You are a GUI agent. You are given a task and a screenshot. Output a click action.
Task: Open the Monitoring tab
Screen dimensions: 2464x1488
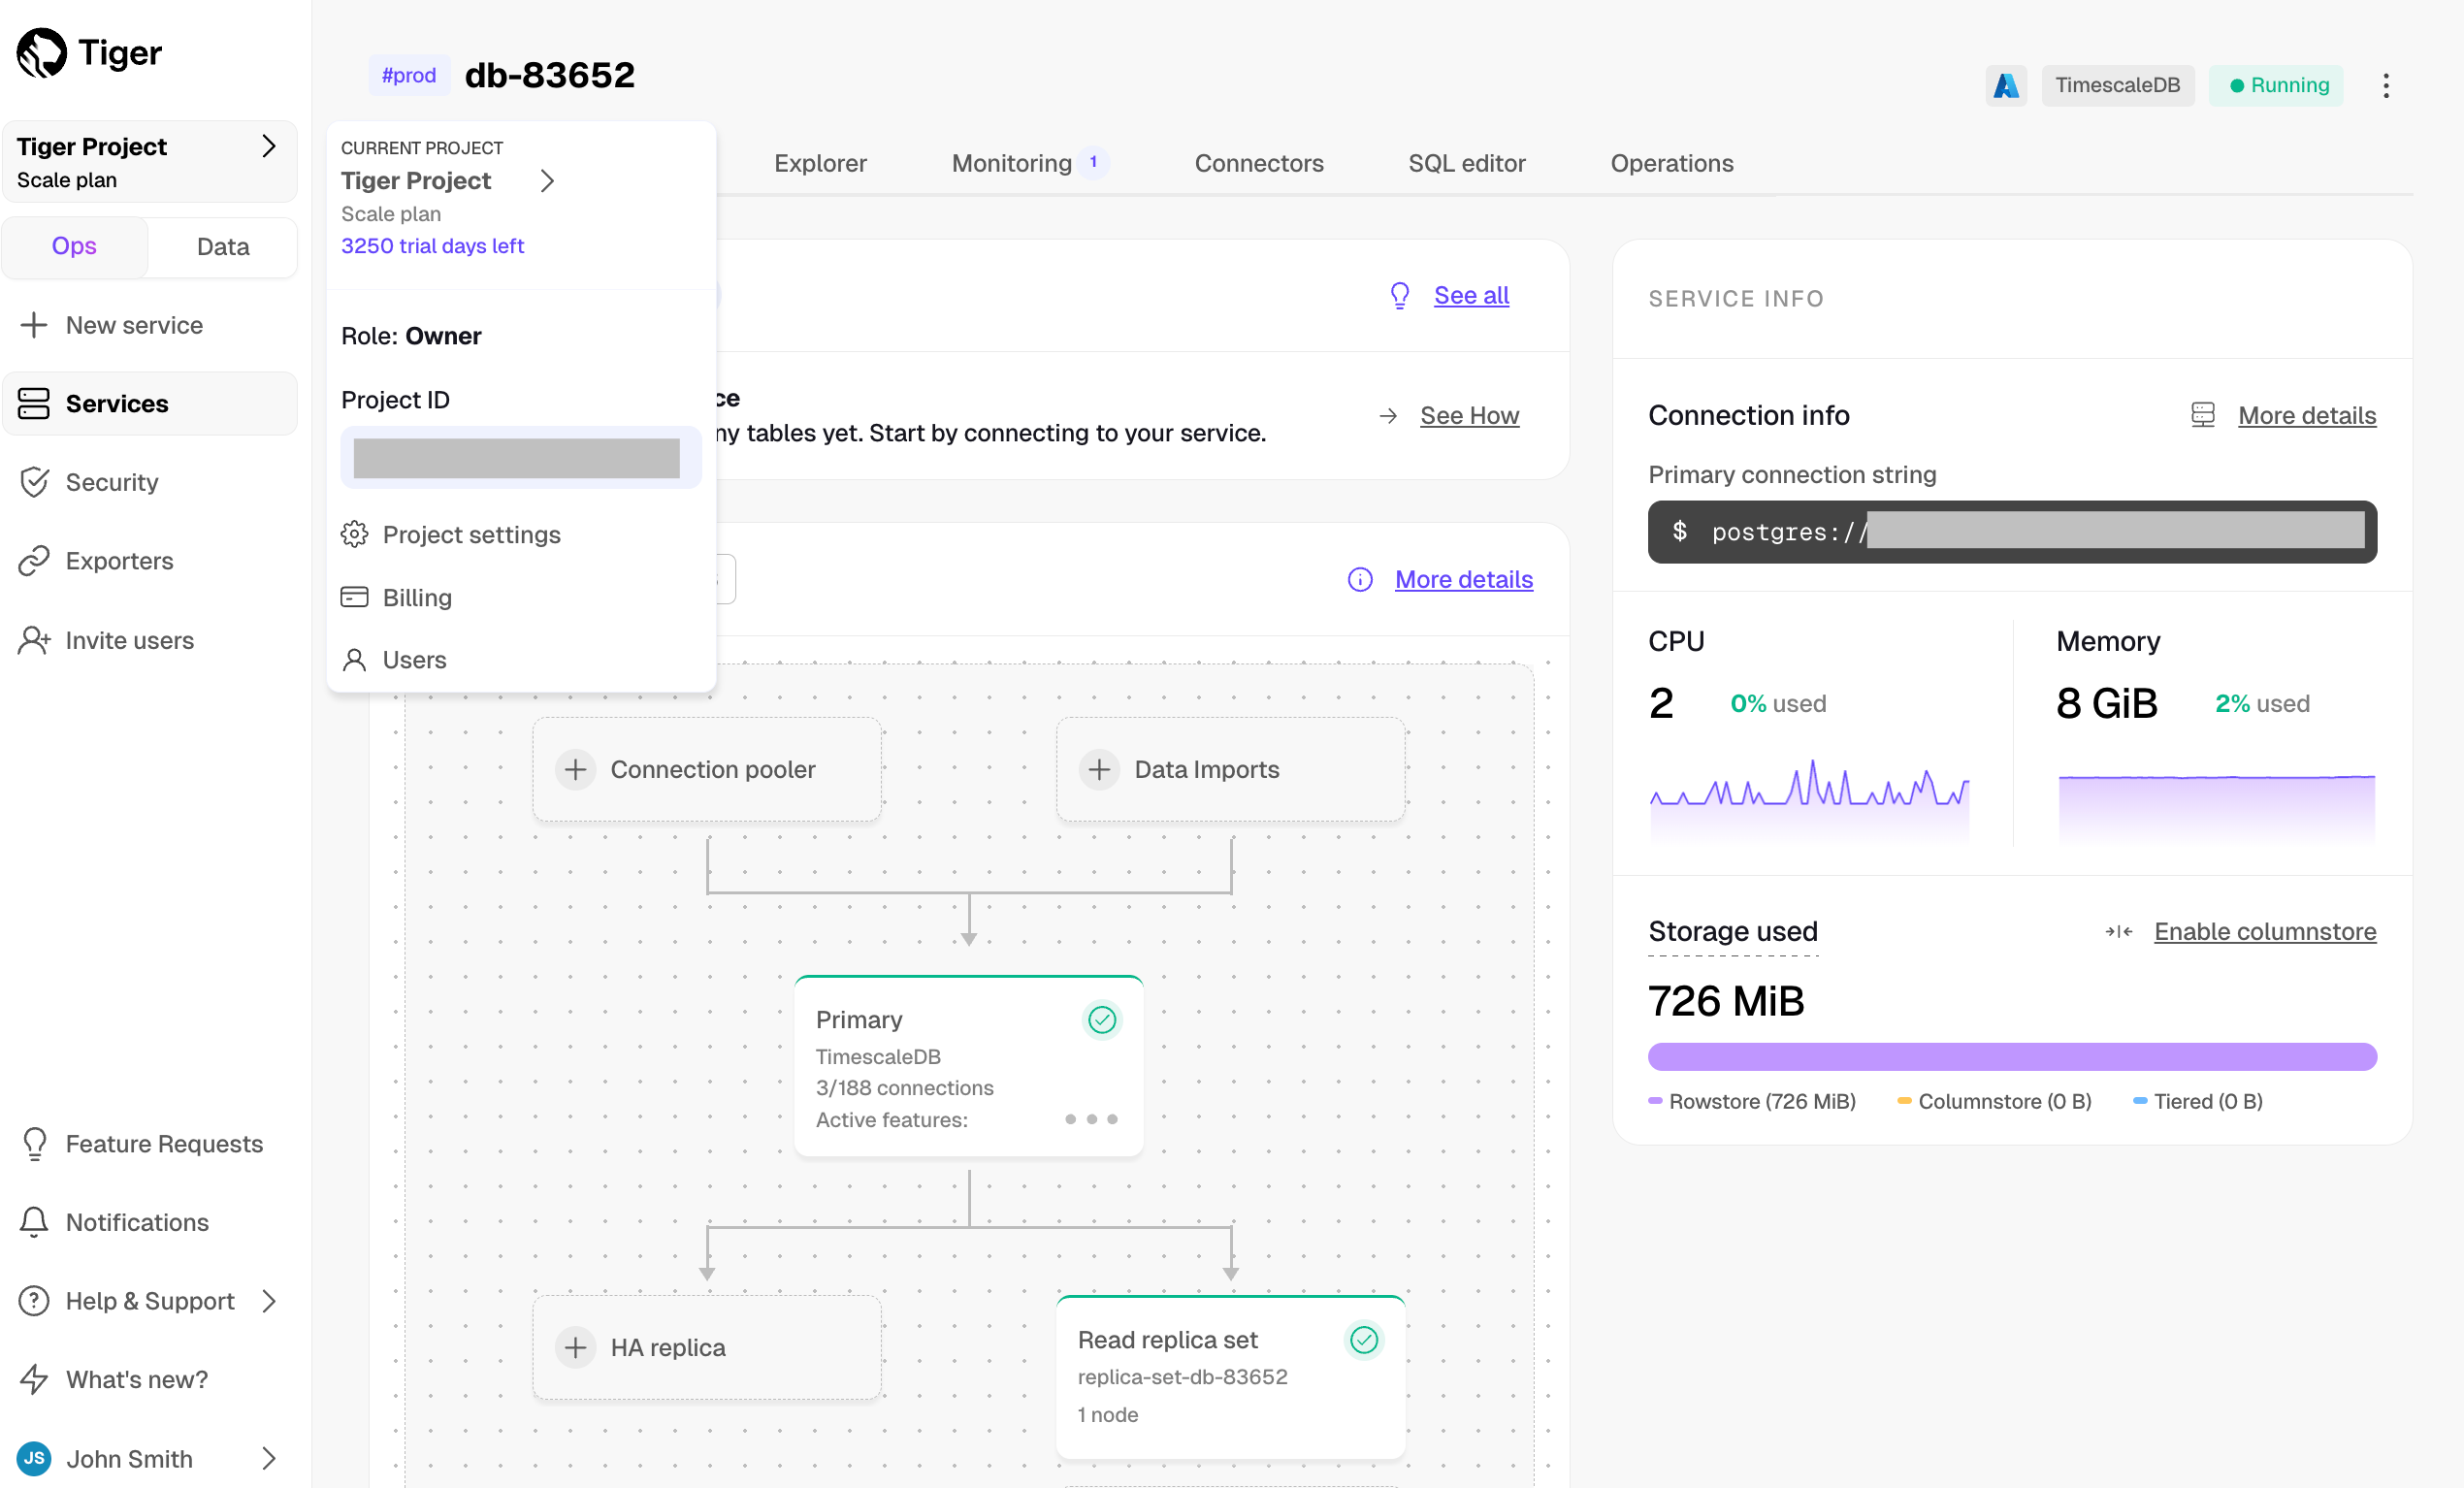point(1012,163)
